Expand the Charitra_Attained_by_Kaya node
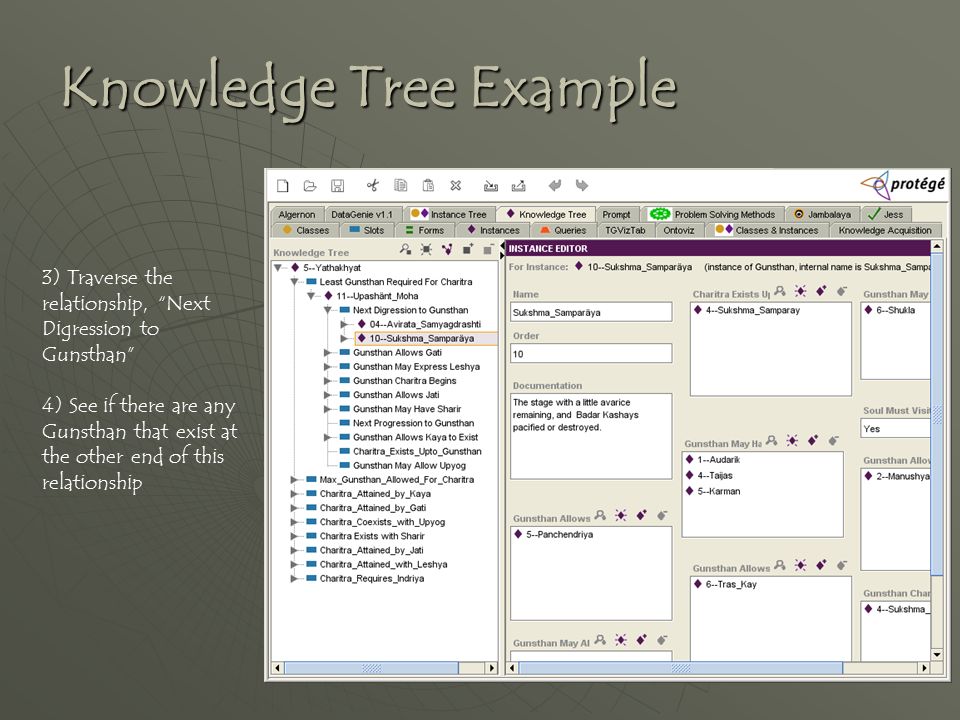This screenshot has height=720, width=960. tap(294, 493)
